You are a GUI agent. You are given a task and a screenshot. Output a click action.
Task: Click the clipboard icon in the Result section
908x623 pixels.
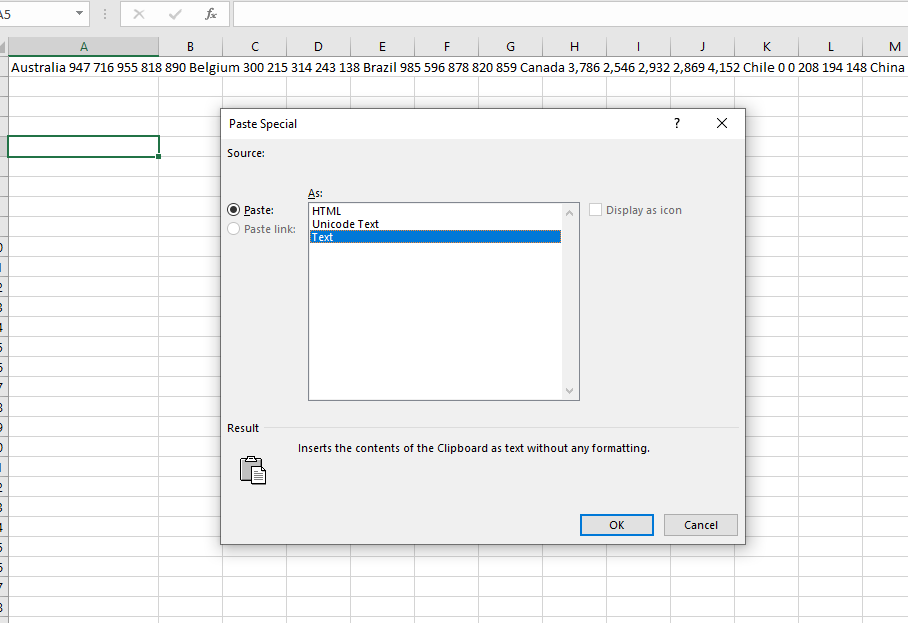tap(252, 469)
